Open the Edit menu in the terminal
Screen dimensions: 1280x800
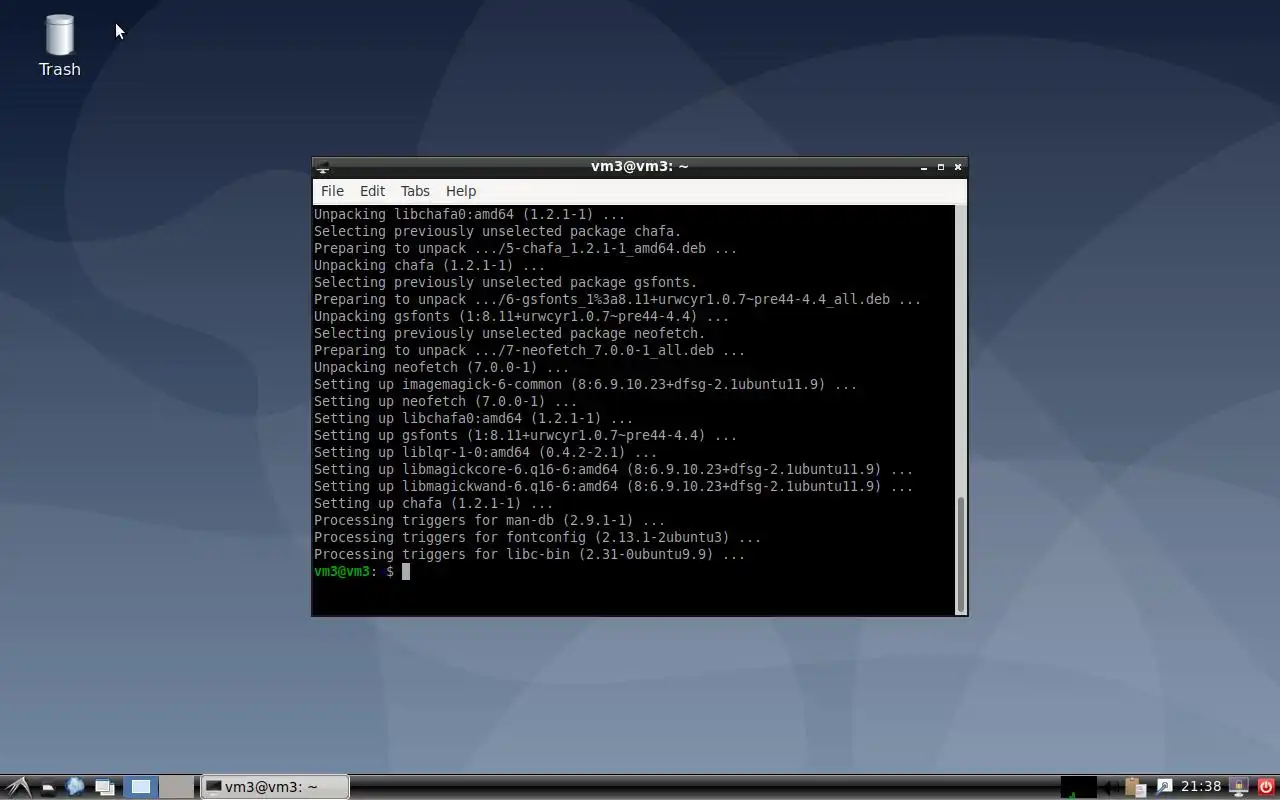[372, 191]
